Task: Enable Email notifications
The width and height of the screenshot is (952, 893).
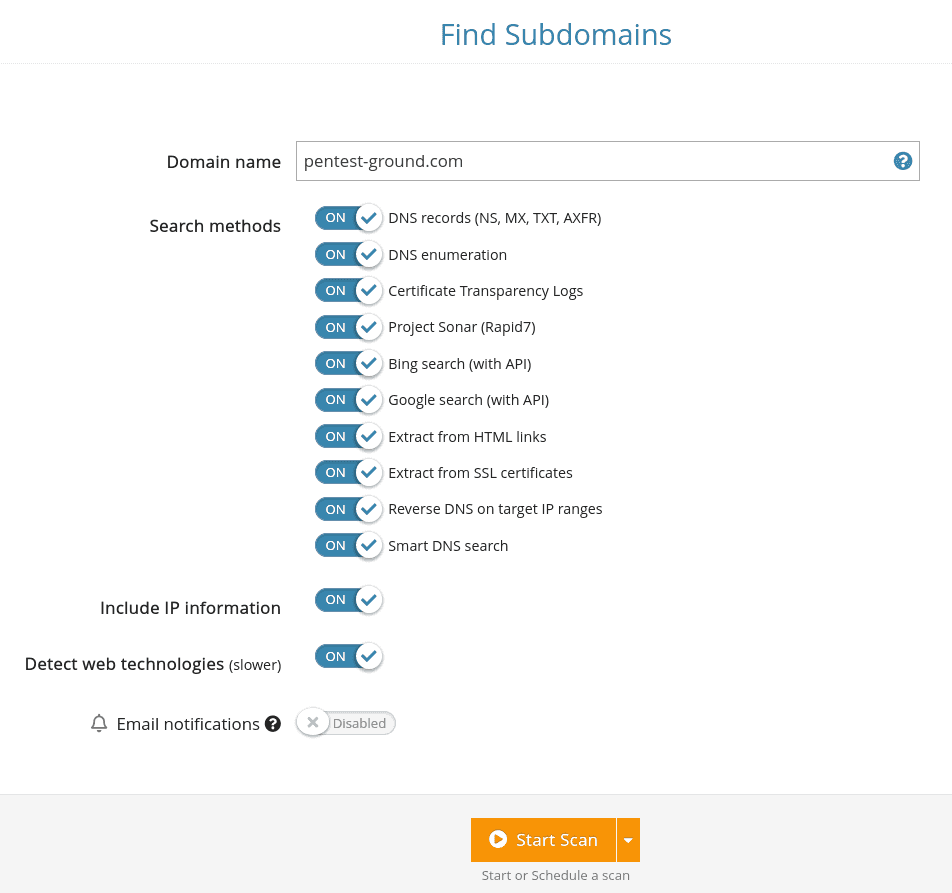Action: pyautogui.click(x=345, y=722)
